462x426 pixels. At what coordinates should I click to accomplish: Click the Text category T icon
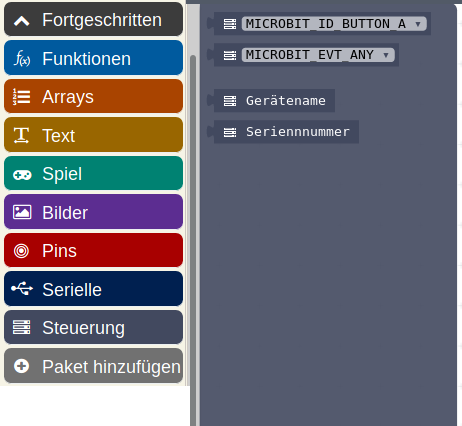[x=21, y=135]
